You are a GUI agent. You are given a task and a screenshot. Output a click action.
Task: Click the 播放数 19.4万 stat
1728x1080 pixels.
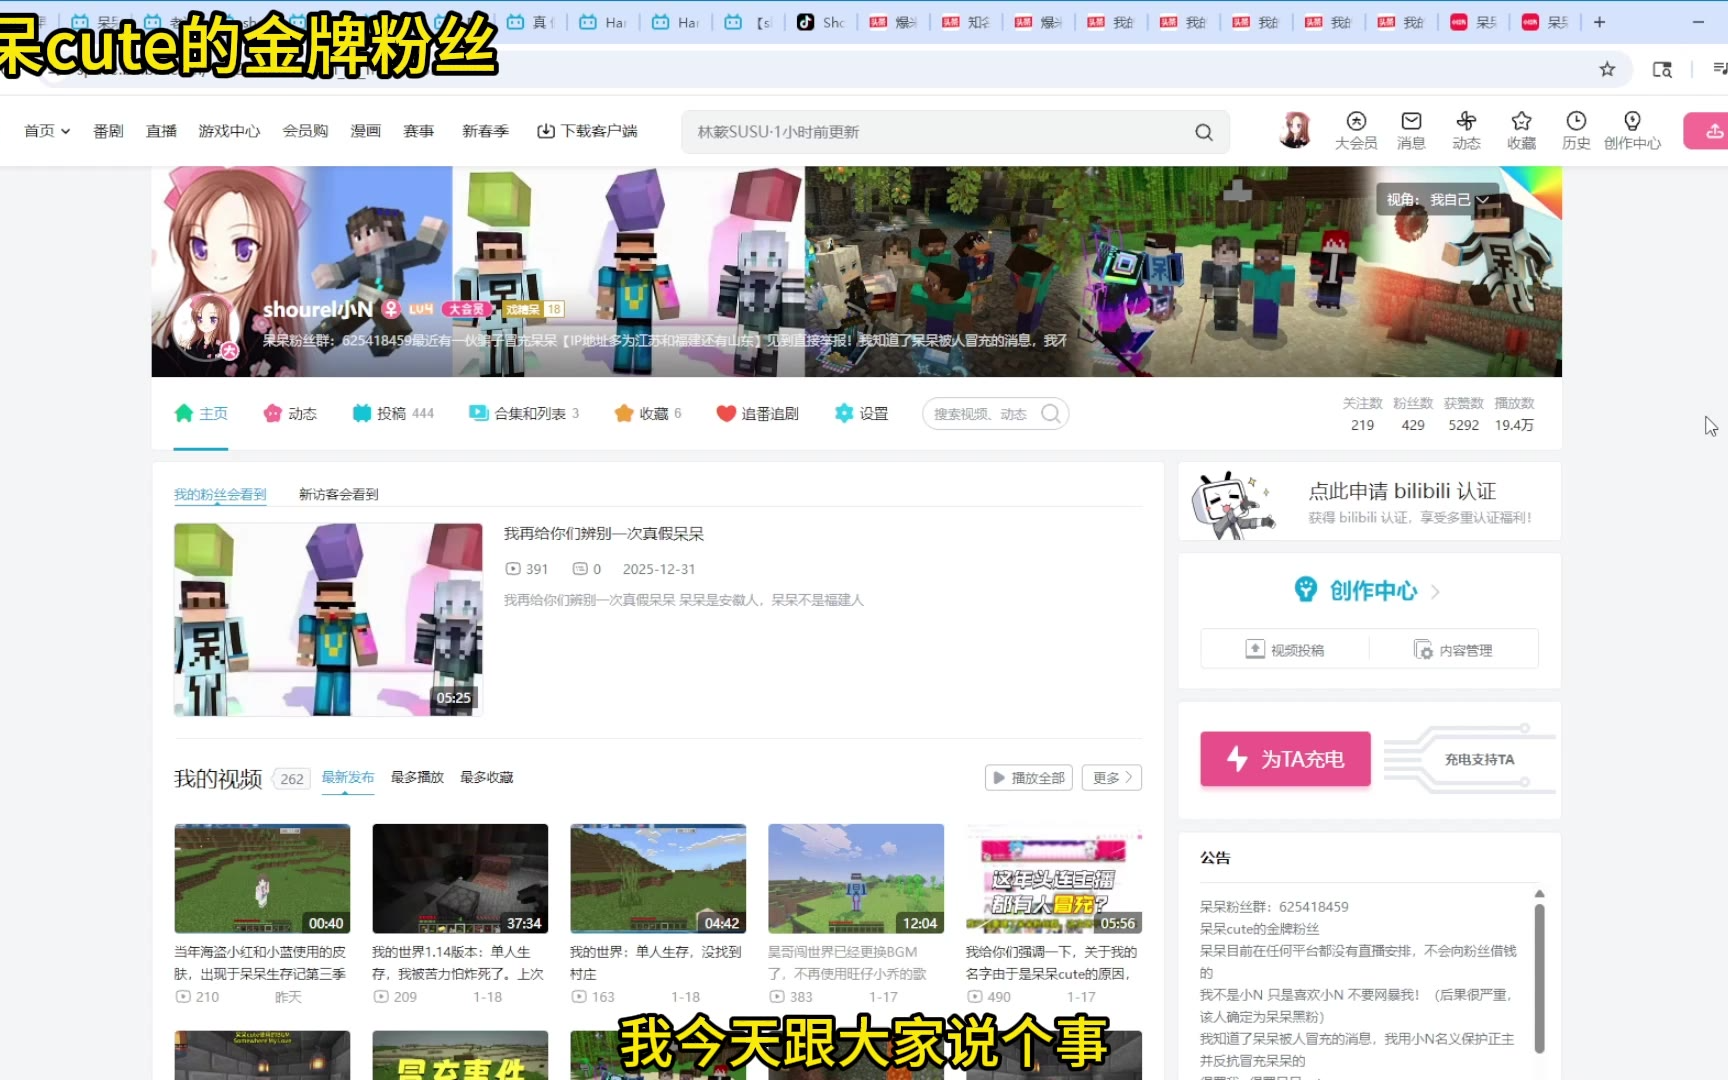(1514, 414)
